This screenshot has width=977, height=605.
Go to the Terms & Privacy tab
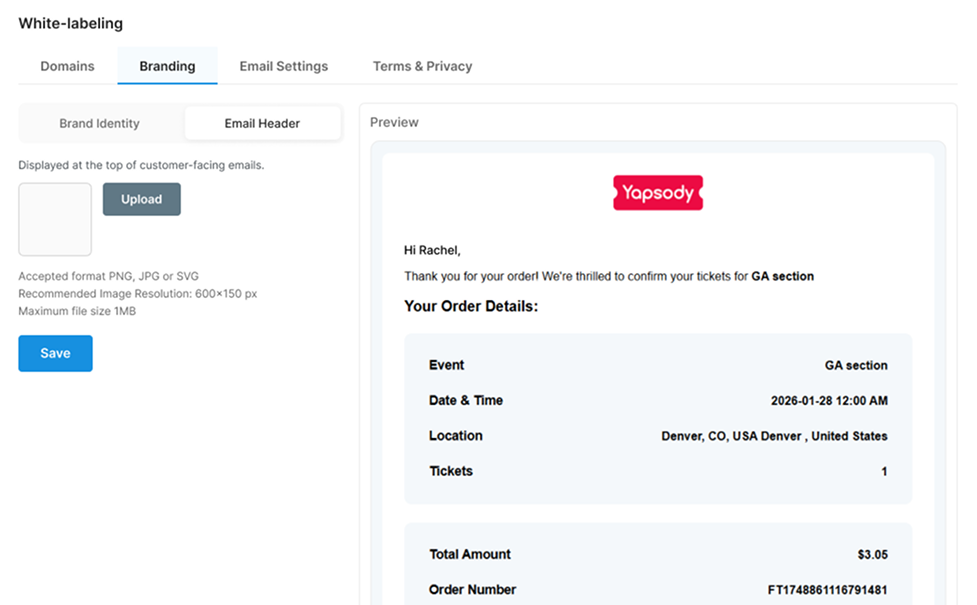click(x=422, y=66)
